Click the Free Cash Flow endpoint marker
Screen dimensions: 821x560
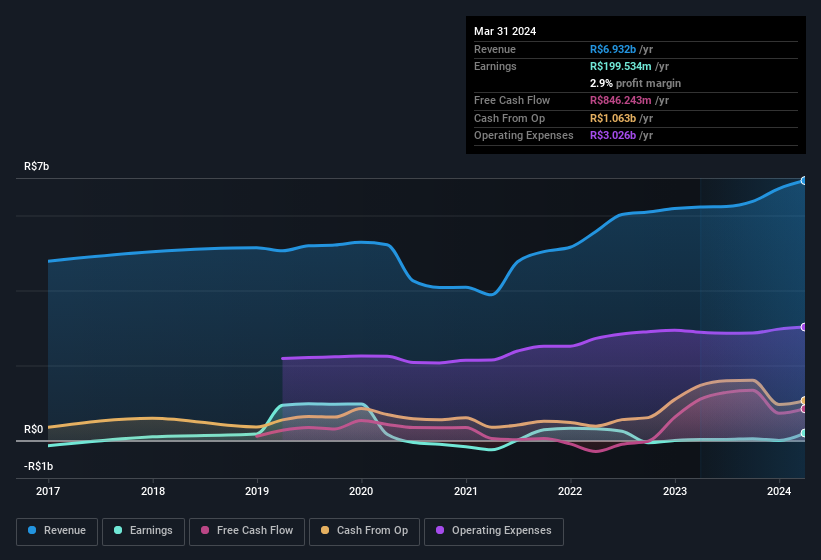(x=804, y=409)
